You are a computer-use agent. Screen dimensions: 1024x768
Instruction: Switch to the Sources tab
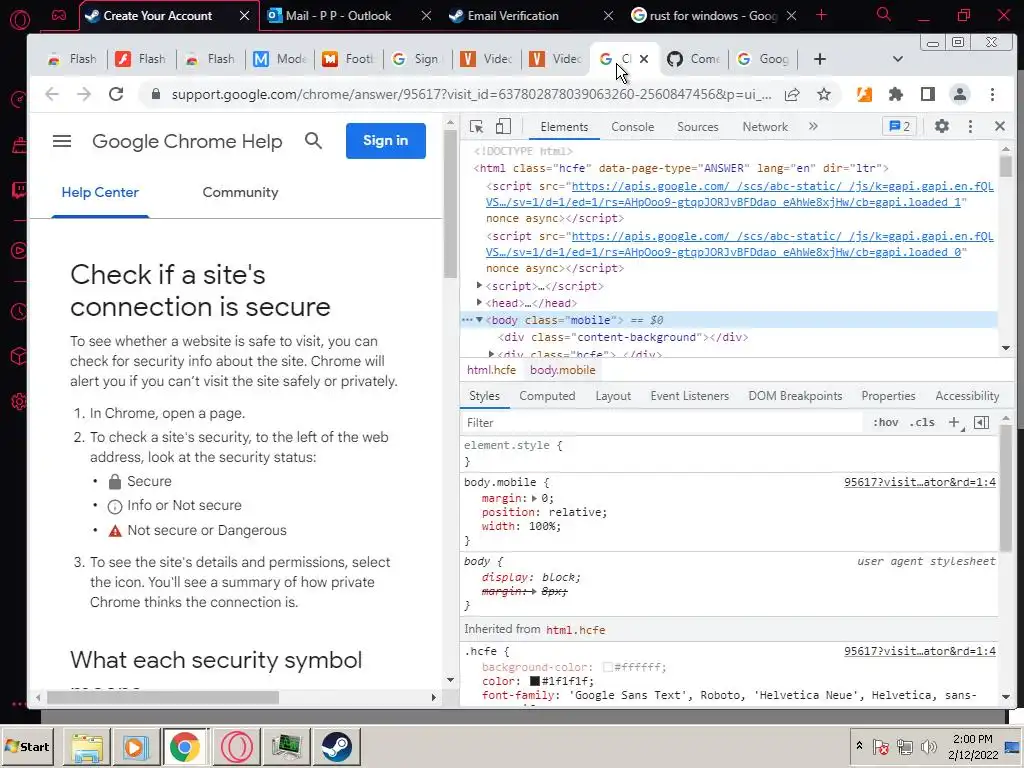697,127
